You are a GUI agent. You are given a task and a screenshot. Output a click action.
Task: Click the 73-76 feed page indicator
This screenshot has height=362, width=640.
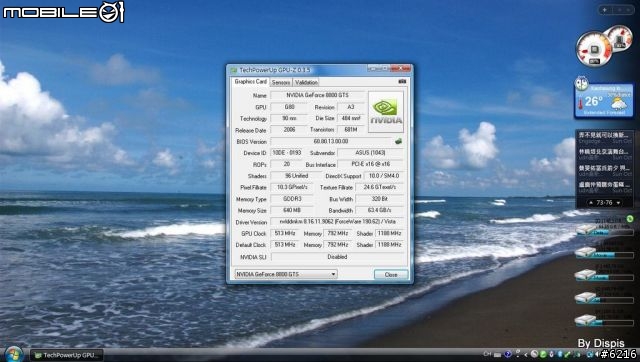click(x=604, y=203)
